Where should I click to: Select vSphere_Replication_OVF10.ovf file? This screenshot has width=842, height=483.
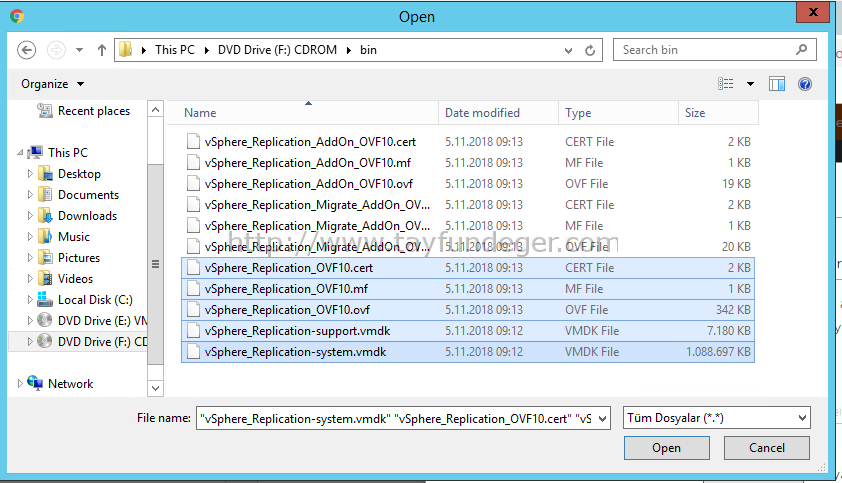click(468, 309)
